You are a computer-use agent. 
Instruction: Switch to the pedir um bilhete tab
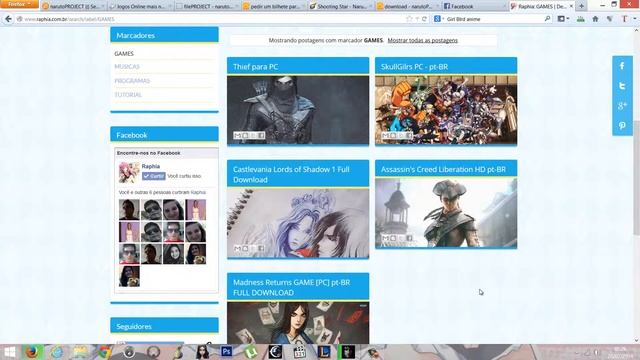[274, 6]
